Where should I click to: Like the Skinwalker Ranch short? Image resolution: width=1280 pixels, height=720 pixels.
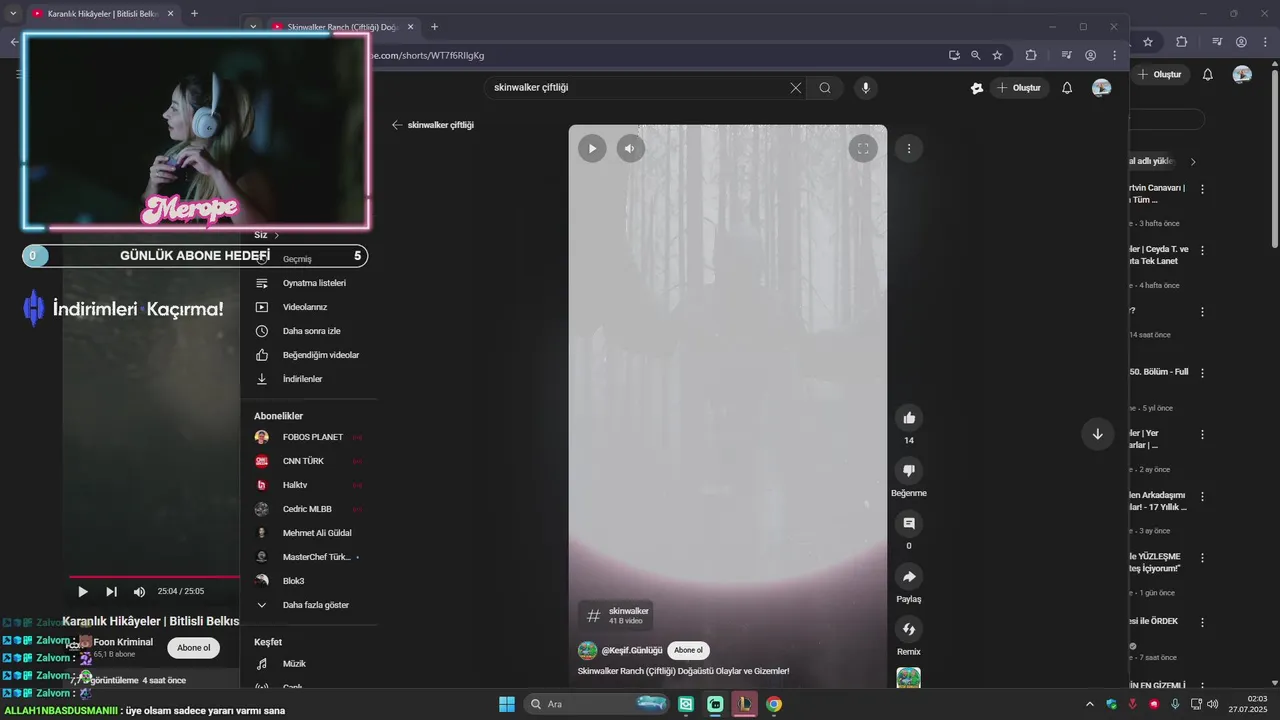coord(909,418)
